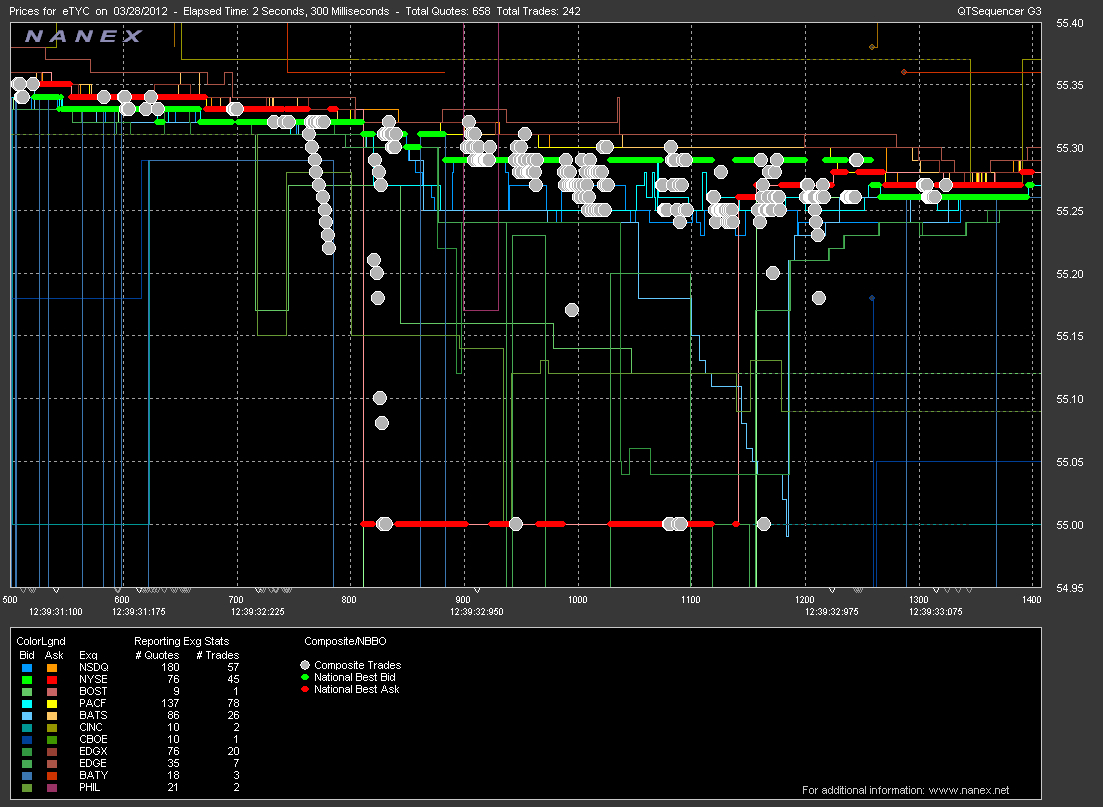Click the National Best Bid green legend dot
Screen dimensions: 1103x807
click(305, 677)
